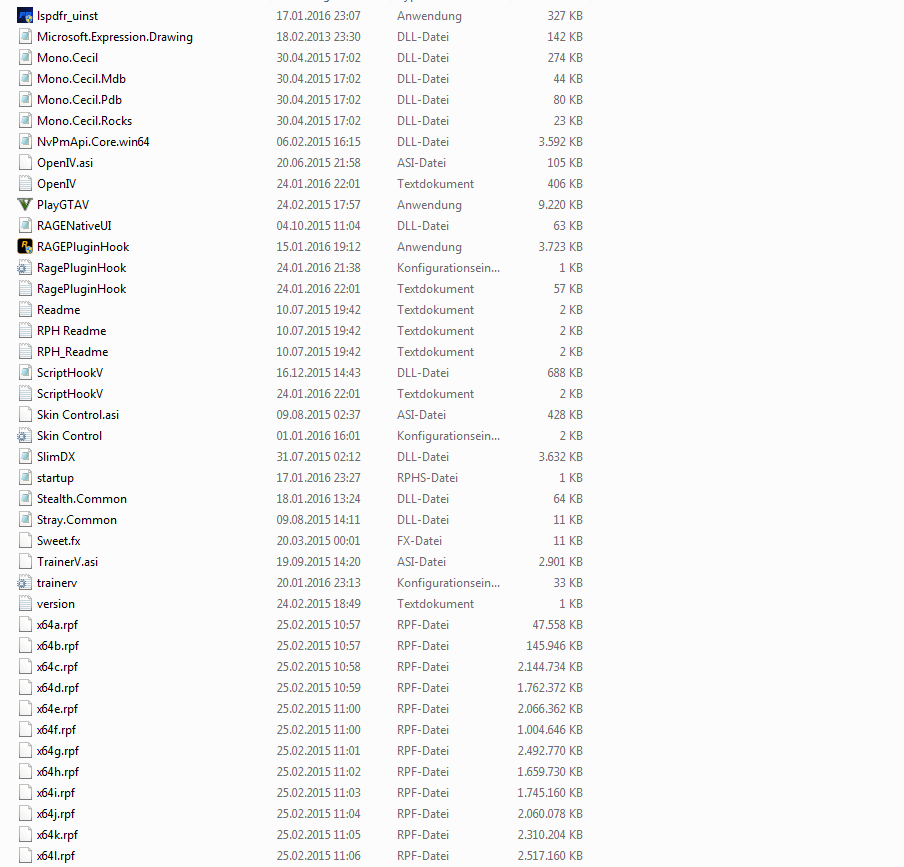This screenshot has height=867, width=904.
Task: Click the RAGEPluginHook application icon
Action: pyautogui.click(x=25, y=247)
